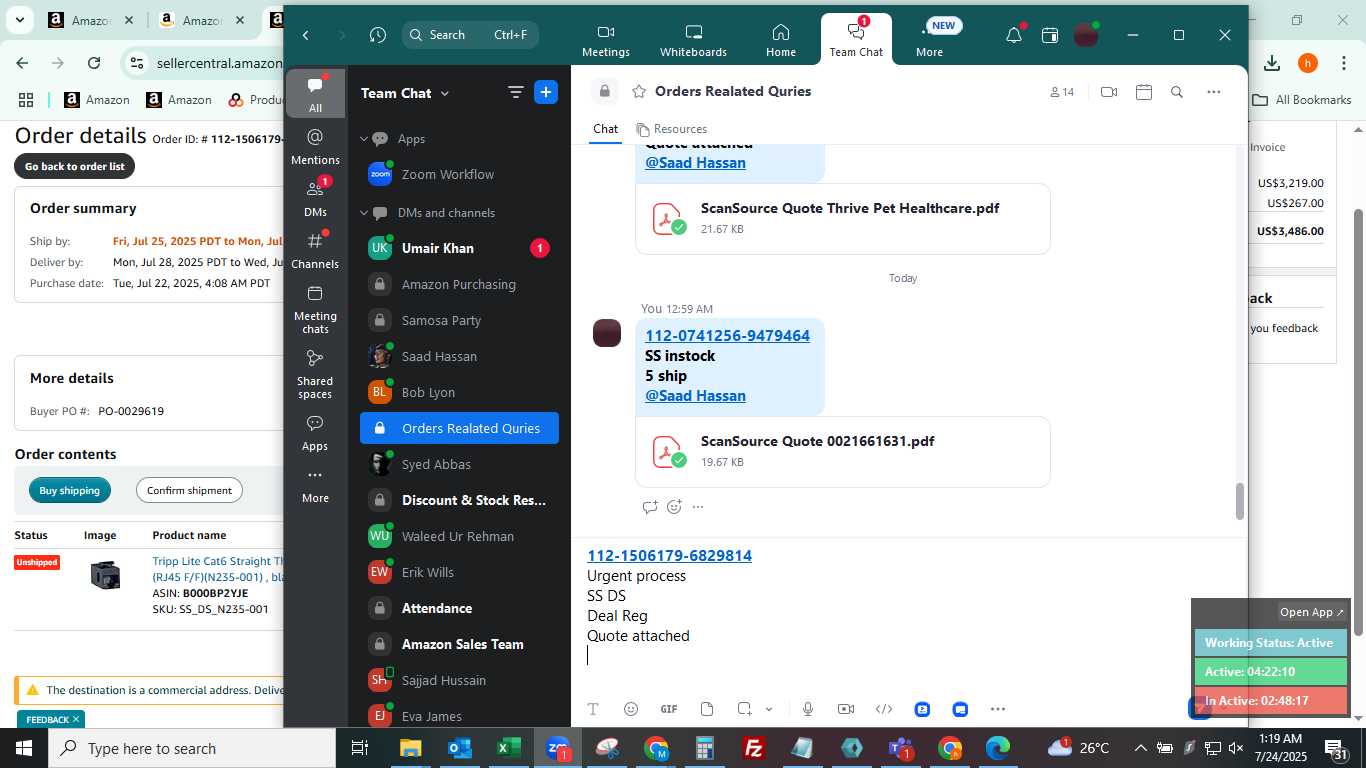Open the Saad Hassan chat
This screenshot has width=1366, height=768.
[459, 356]
